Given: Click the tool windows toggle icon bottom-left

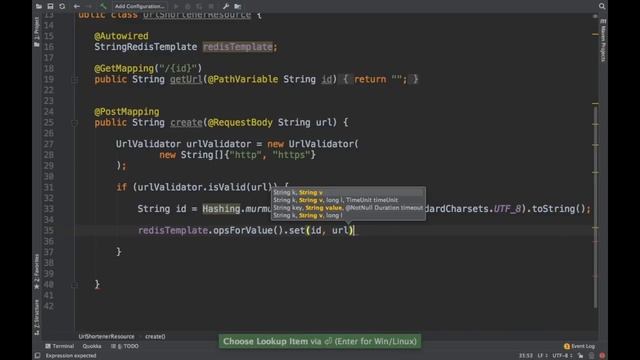Looking at the screenshot, I should tap(37, 356).
